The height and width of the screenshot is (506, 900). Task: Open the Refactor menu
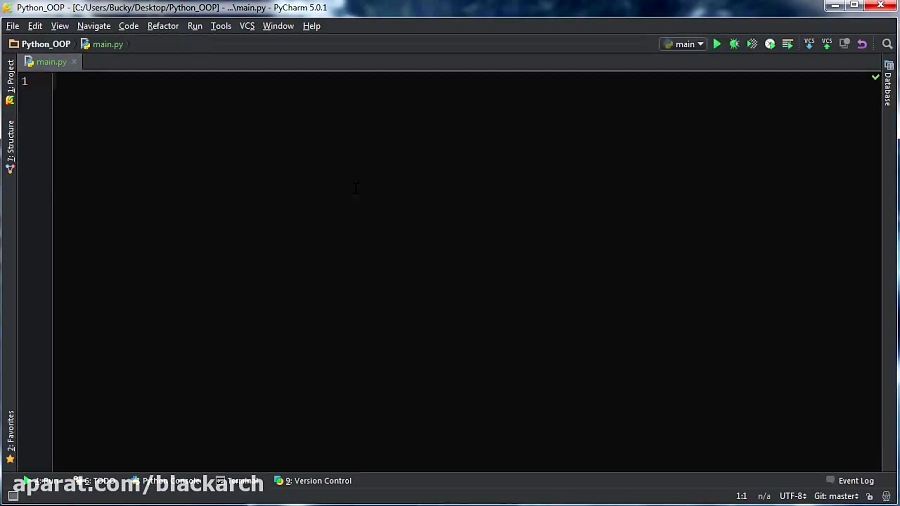(x=163, y=26)
